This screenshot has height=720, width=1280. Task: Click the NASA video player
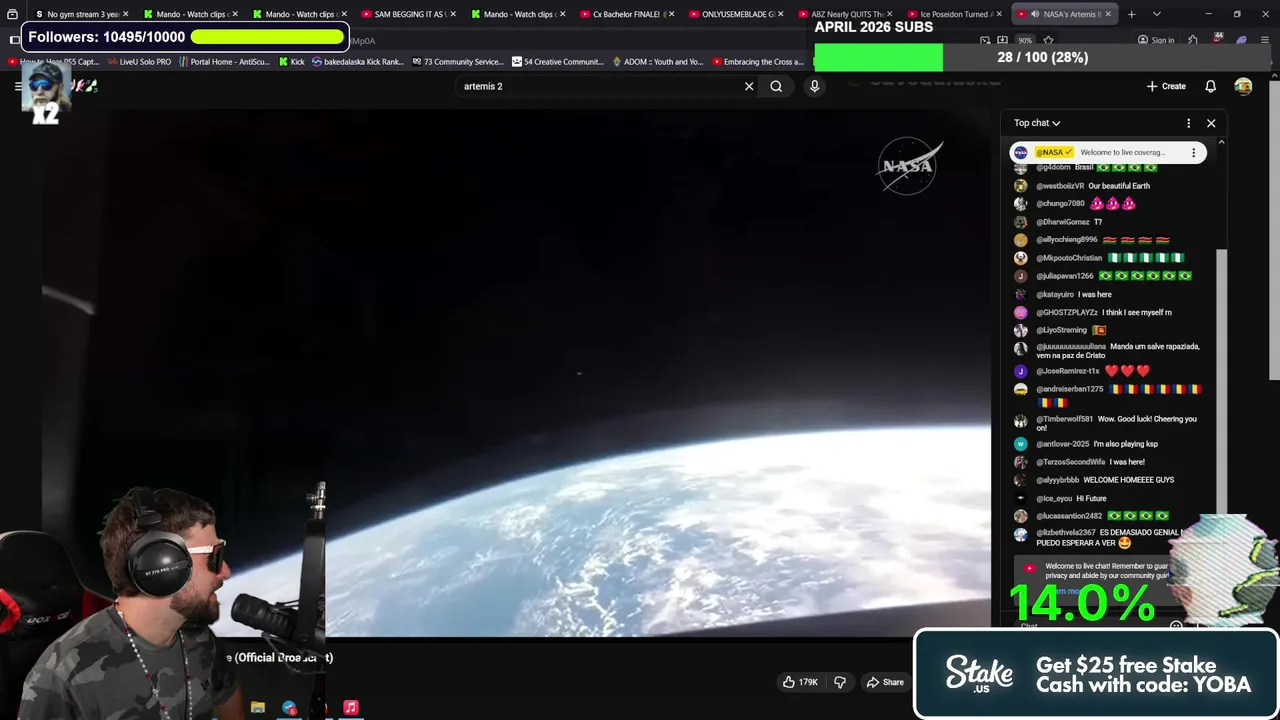coord(518,372)
